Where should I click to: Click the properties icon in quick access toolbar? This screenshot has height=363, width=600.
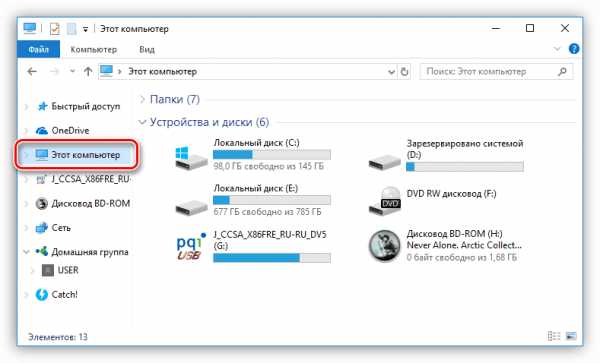click(x=55, y=29)
